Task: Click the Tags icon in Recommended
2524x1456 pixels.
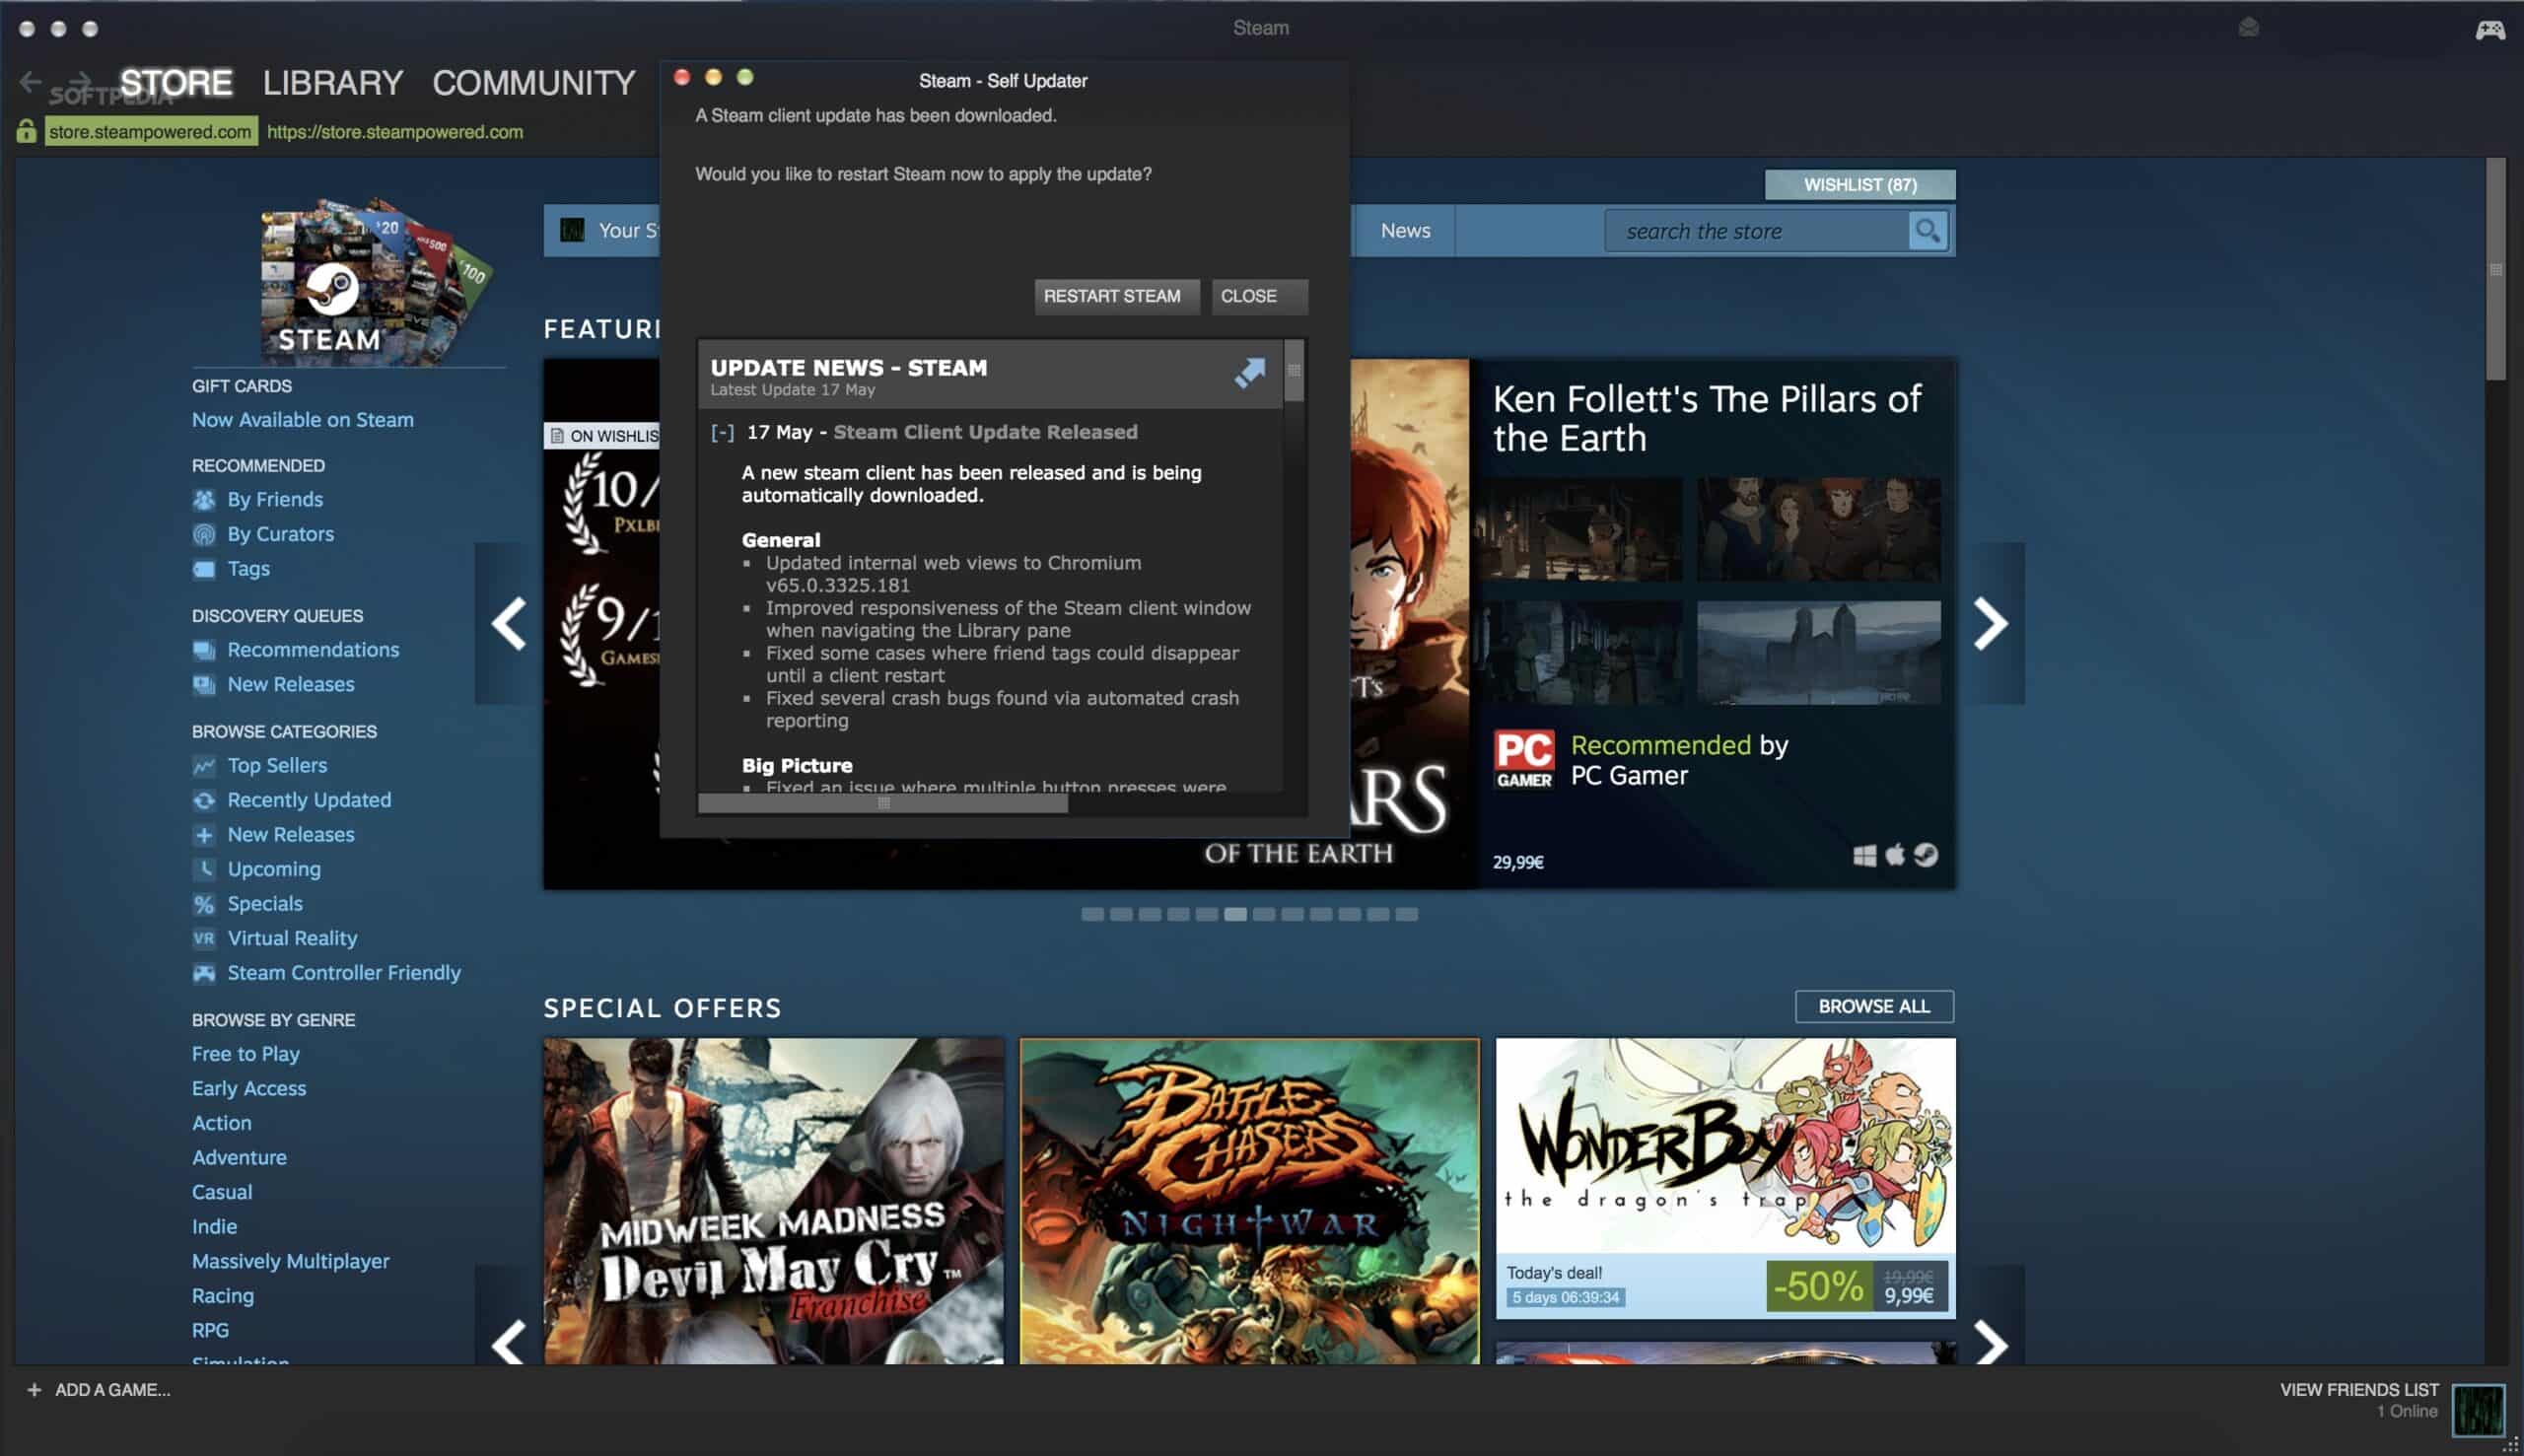Action: 204,569
